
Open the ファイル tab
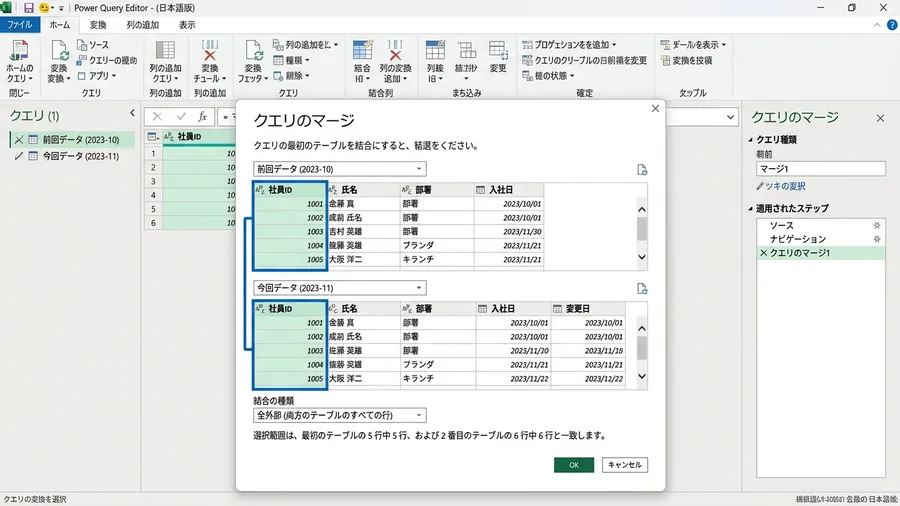[20, 25]
